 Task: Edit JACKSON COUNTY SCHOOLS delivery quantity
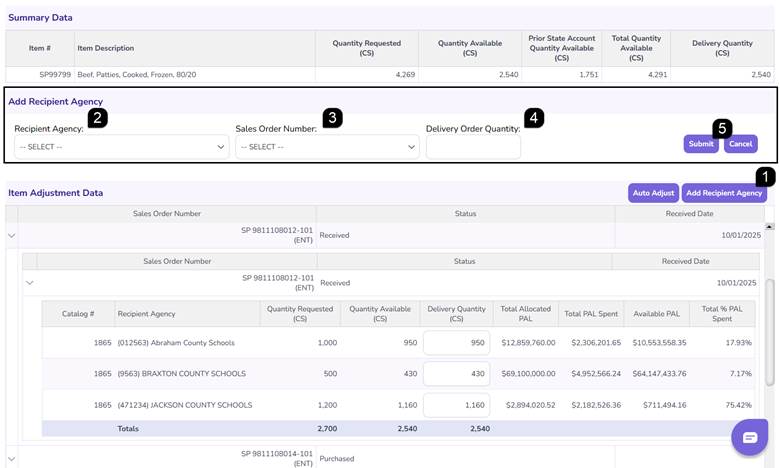(x=456, y=405)
